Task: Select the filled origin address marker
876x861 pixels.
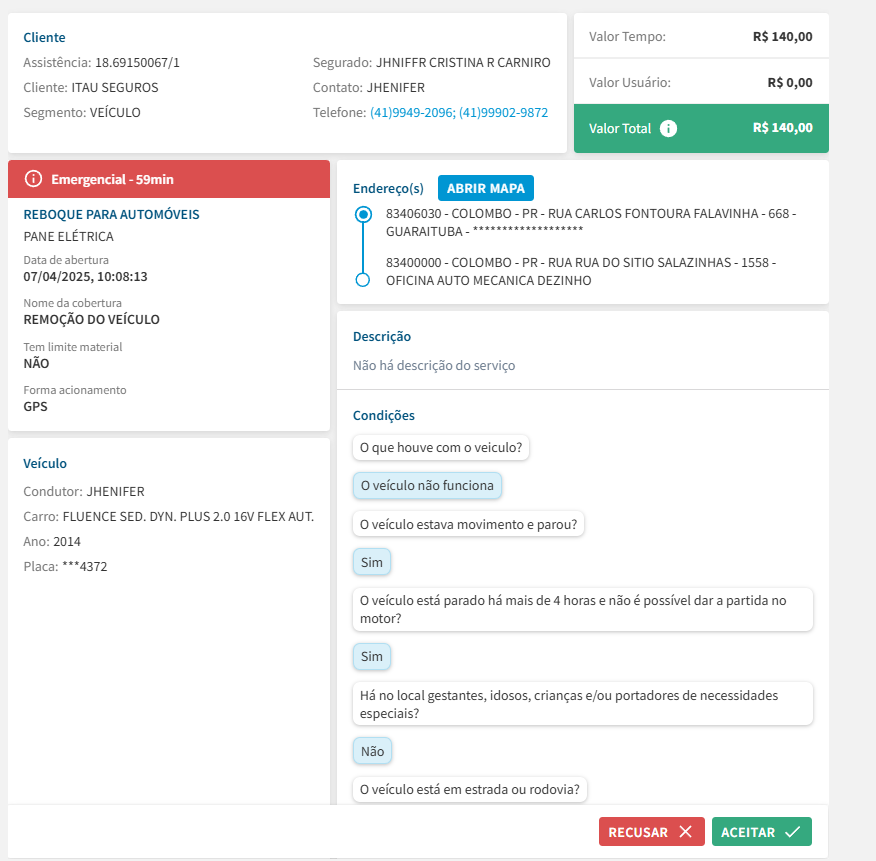Action: point(363,214)
